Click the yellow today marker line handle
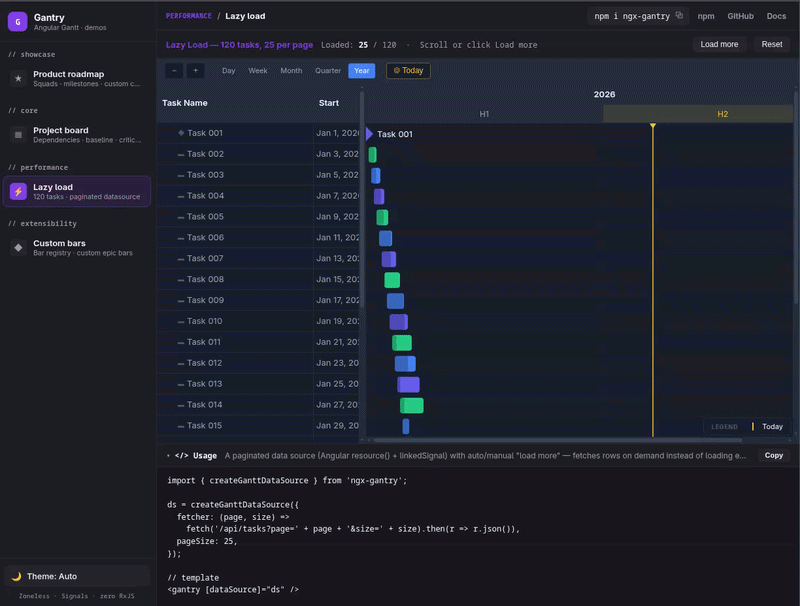 tap(653, 125)
